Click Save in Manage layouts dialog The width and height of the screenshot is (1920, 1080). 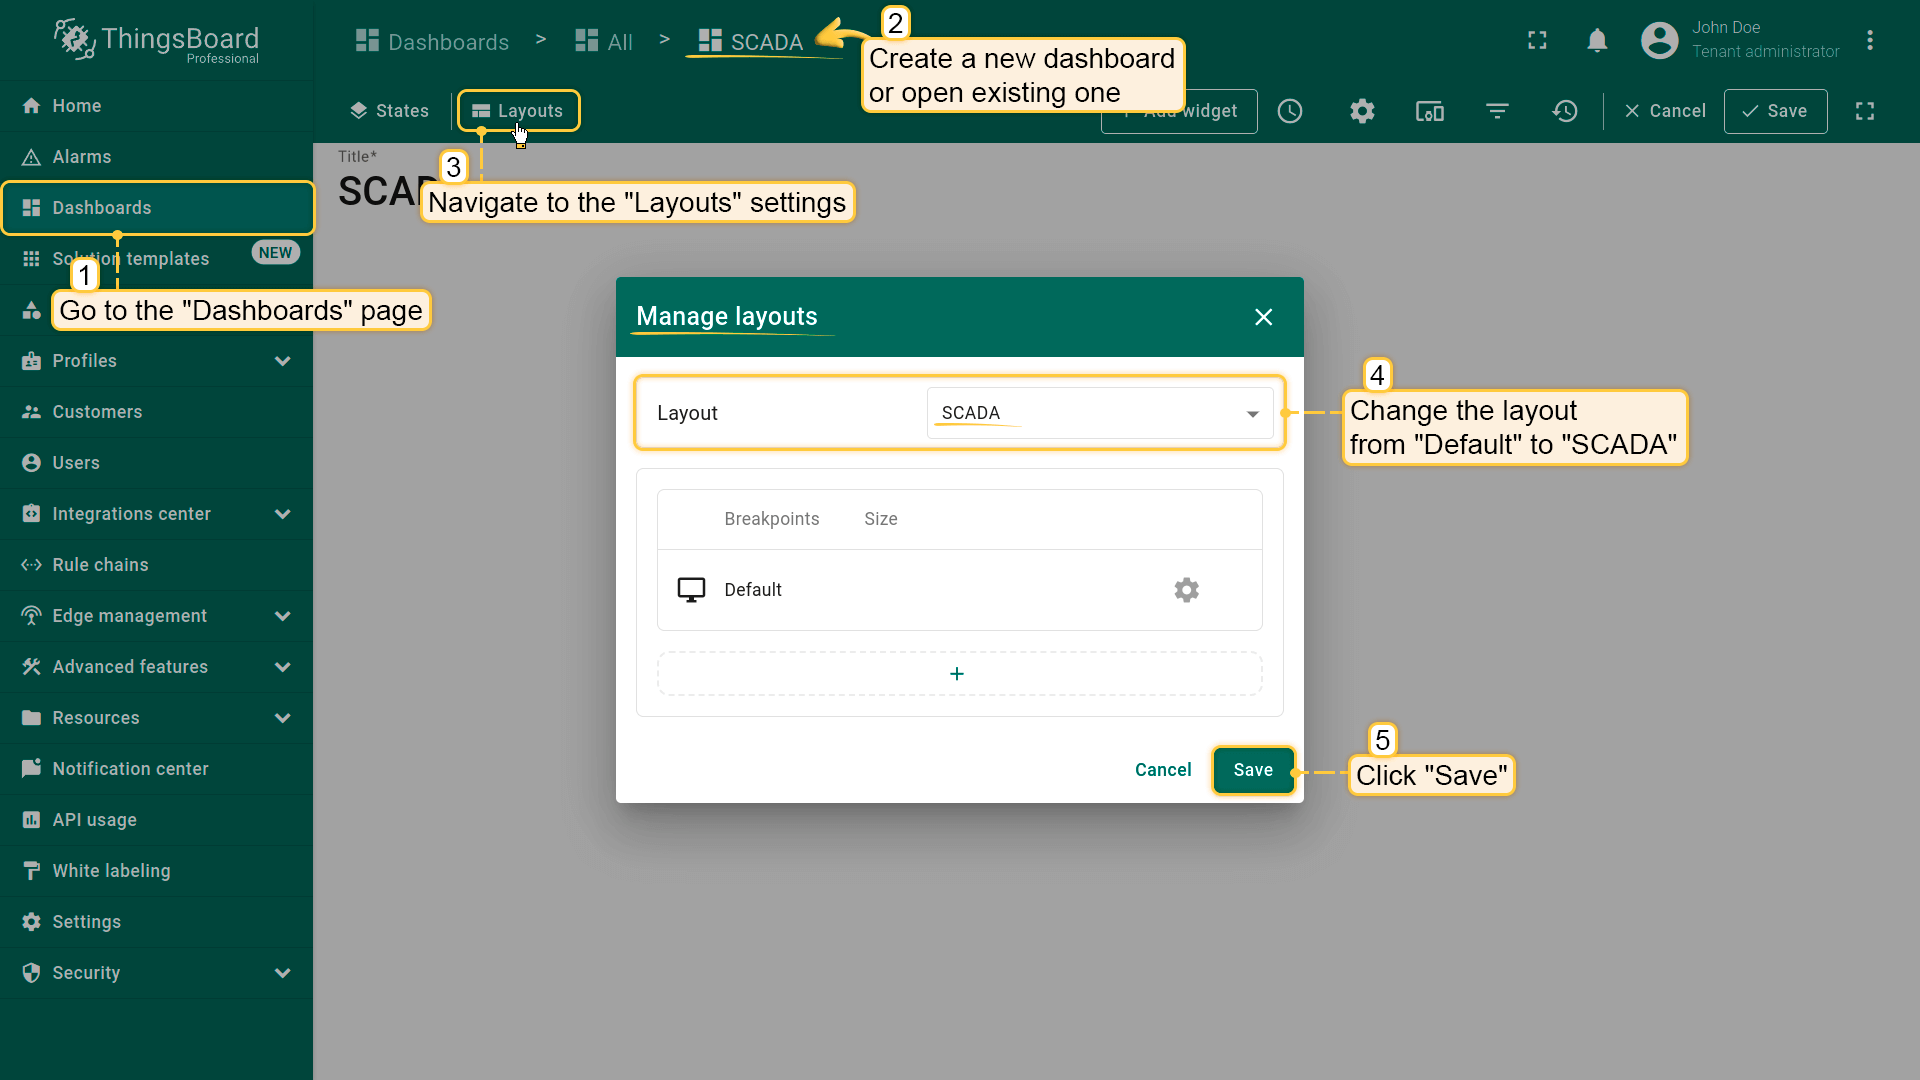(1253, 770)
